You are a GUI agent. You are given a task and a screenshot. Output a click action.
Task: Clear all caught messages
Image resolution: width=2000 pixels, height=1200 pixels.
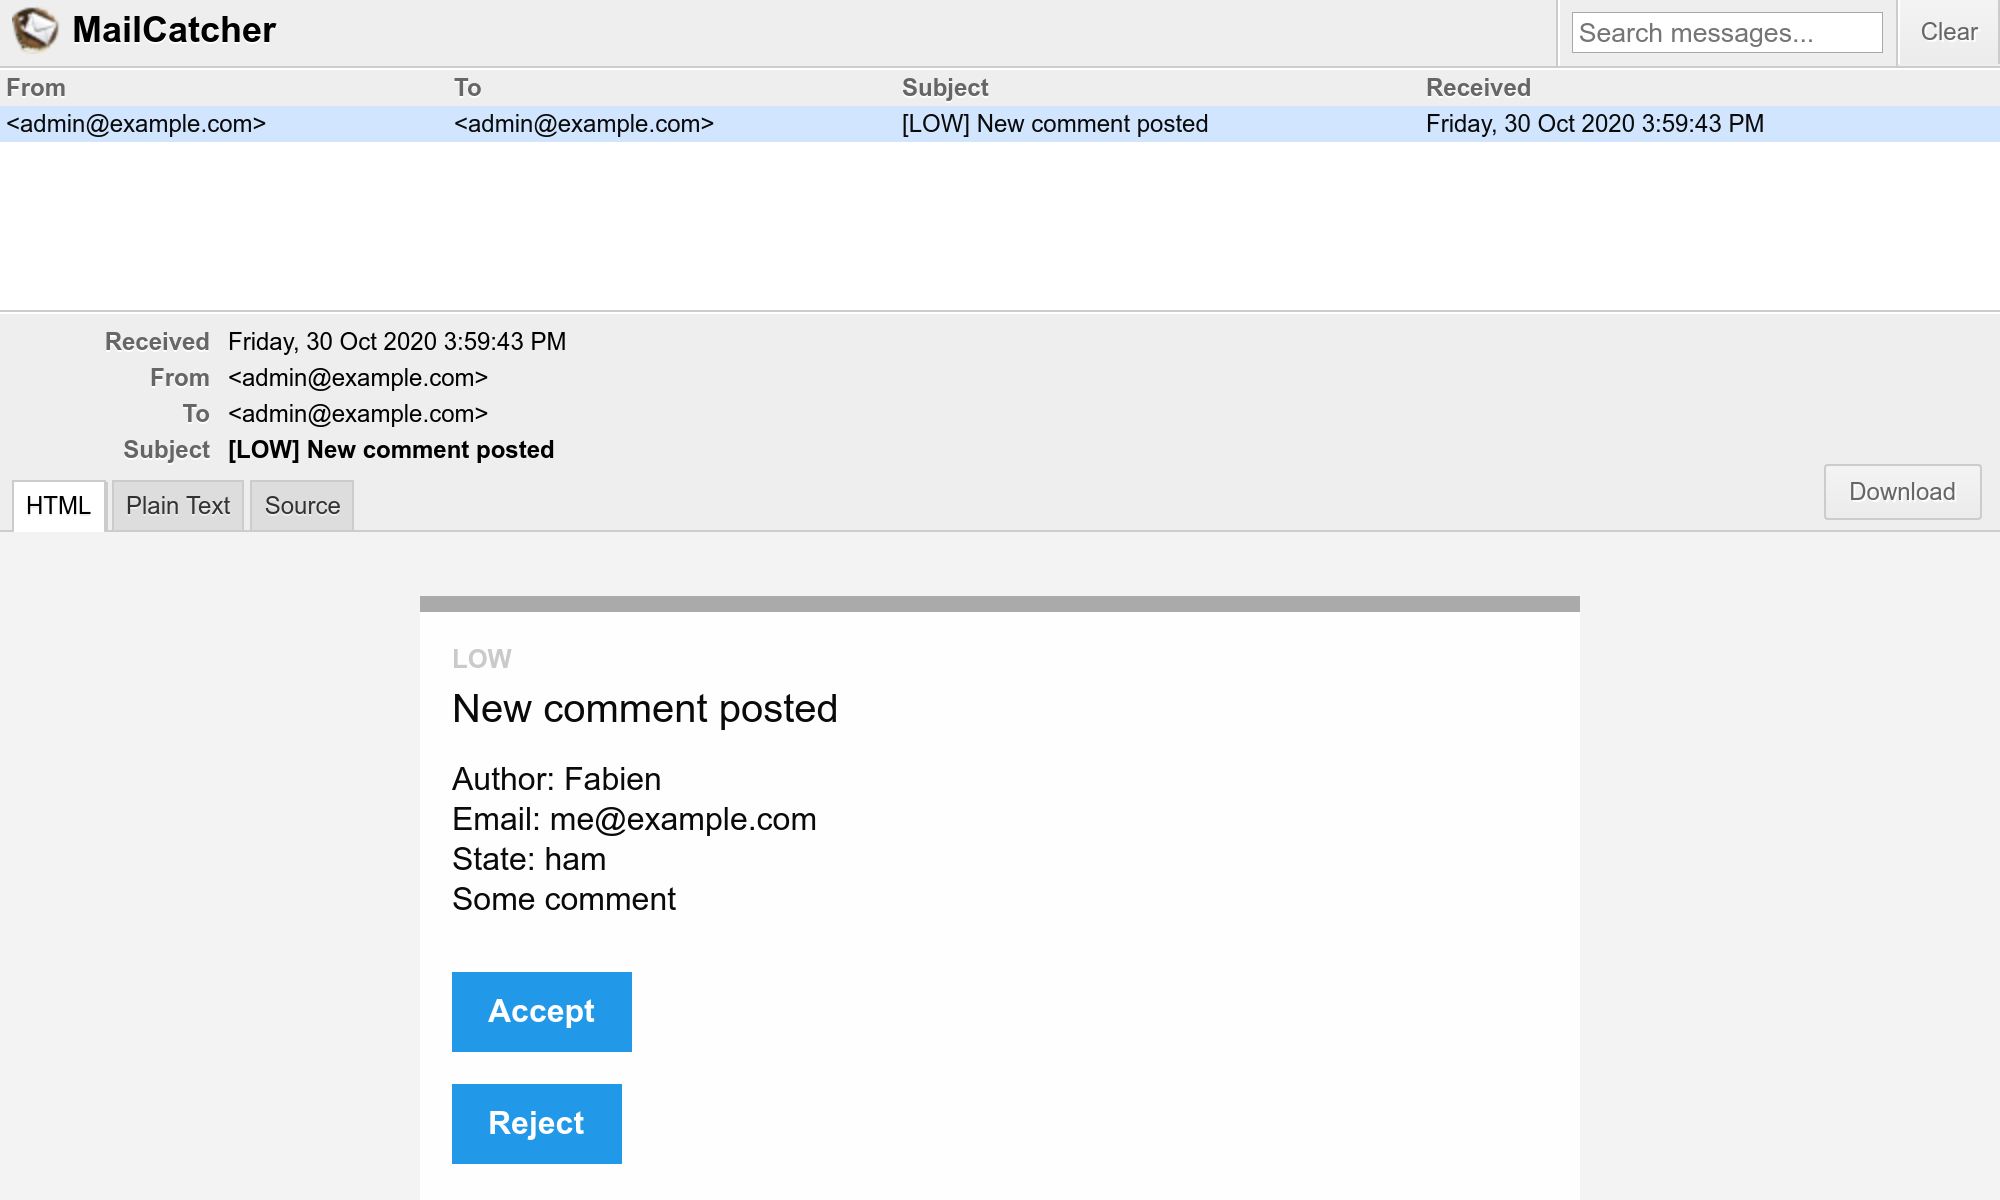[x=1948, y=32]
